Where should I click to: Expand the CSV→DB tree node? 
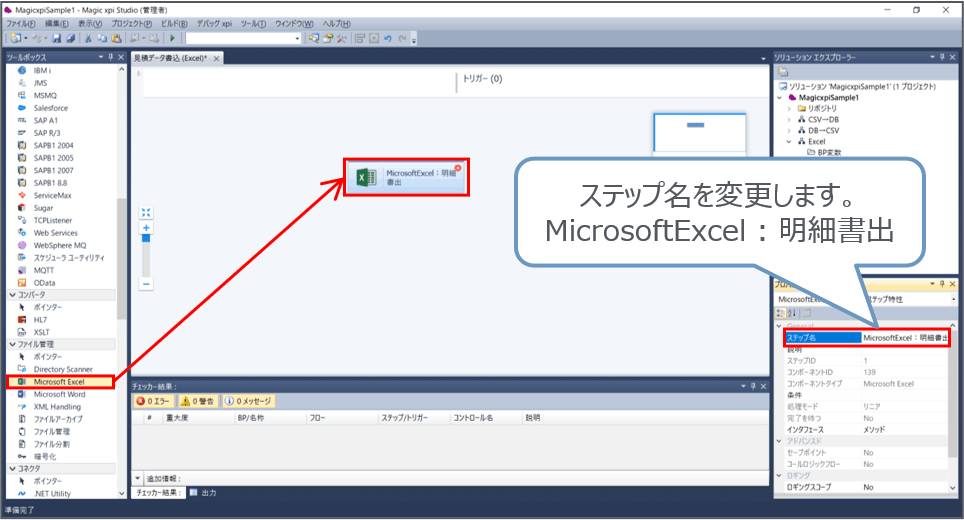point(789,119)
